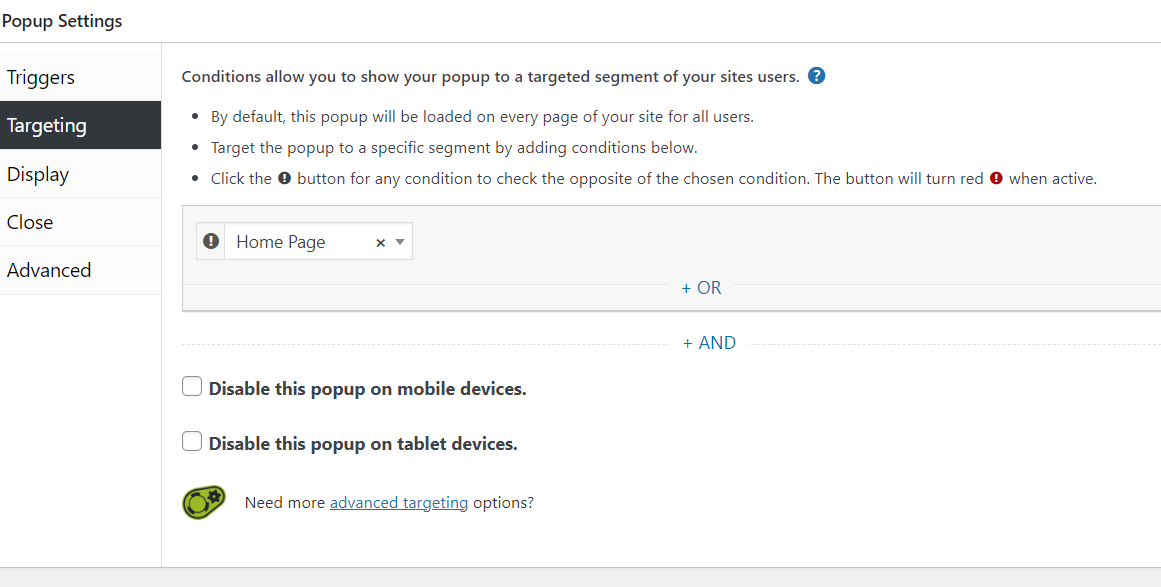The image size is (1161, 587).
Task: Follow the advanced targeting link
Action: click(399, 503)
